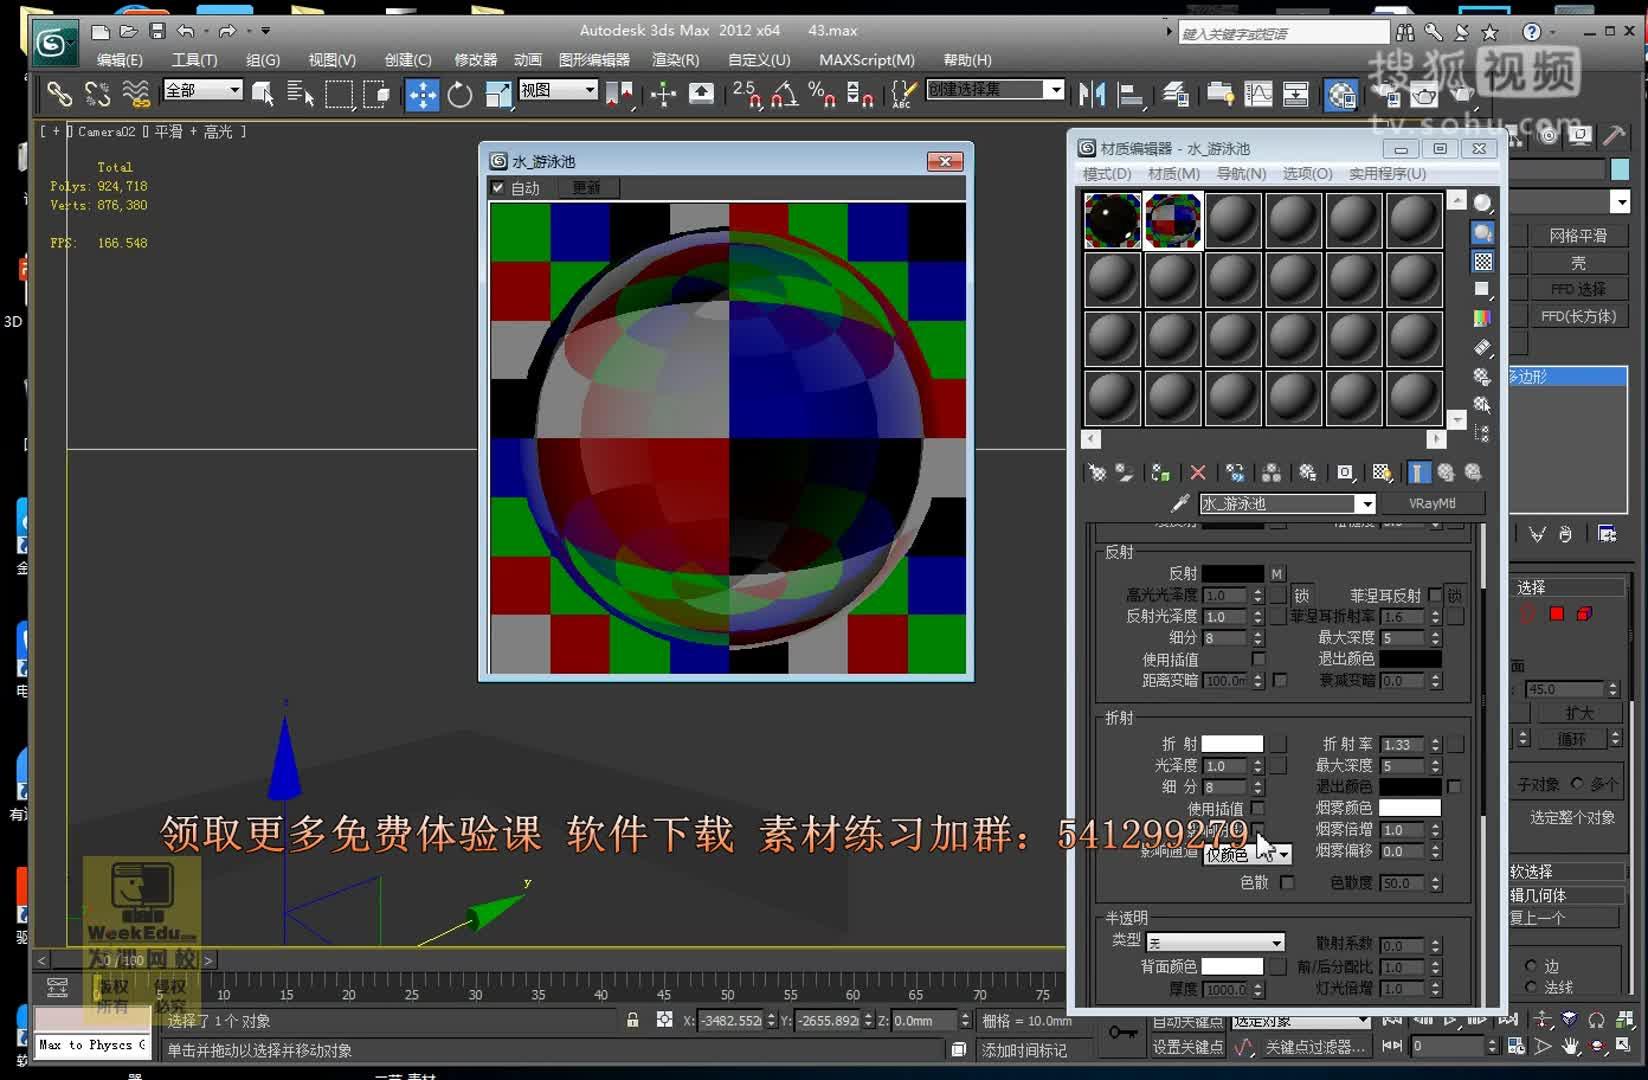The width and height of the screenshot is (1648, 1080).
Task: Enable the 色散 checkbox
Action: click(1287, 884)
